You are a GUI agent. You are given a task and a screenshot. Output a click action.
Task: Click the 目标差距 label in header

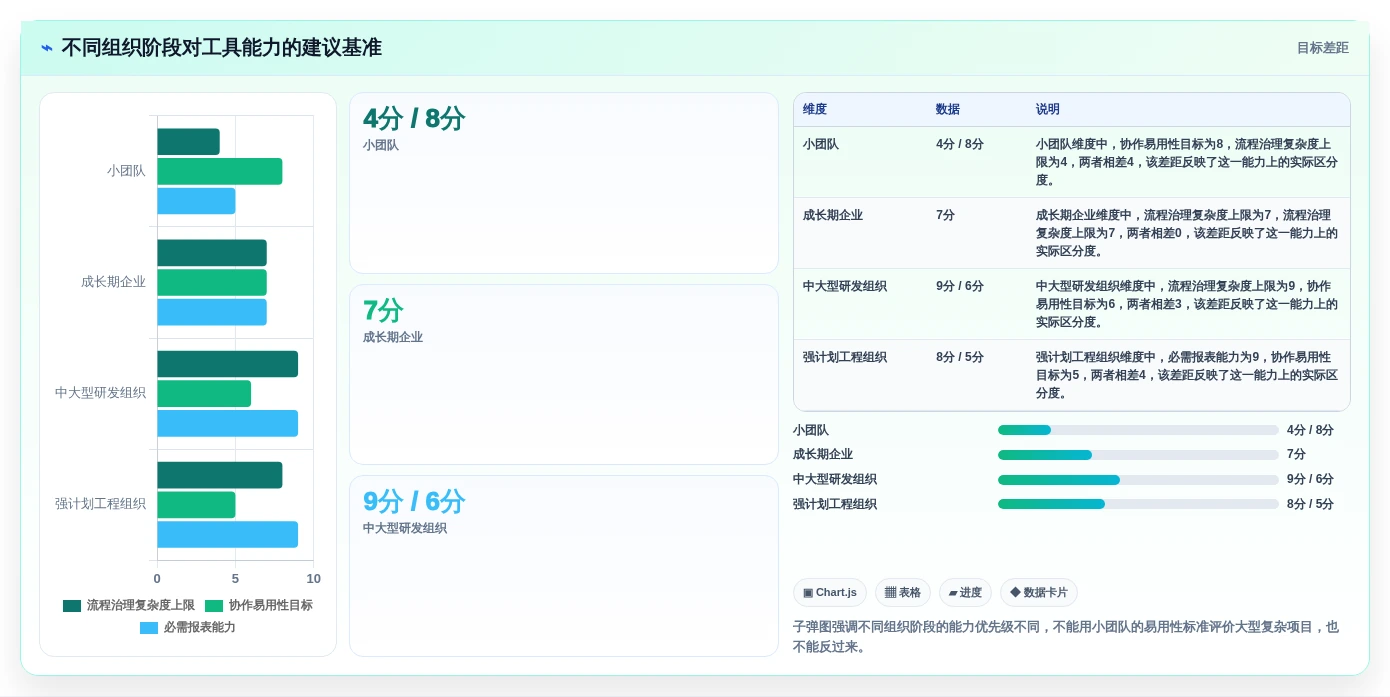pyautogui.click(x=1322, y=48)
